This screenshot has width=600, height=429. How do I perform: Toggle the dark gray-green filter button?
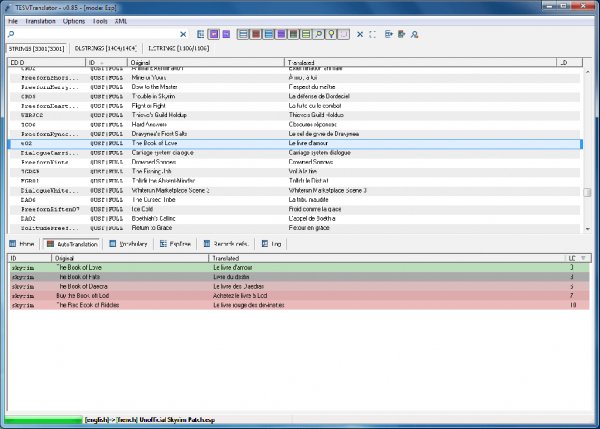pos(293,34)
